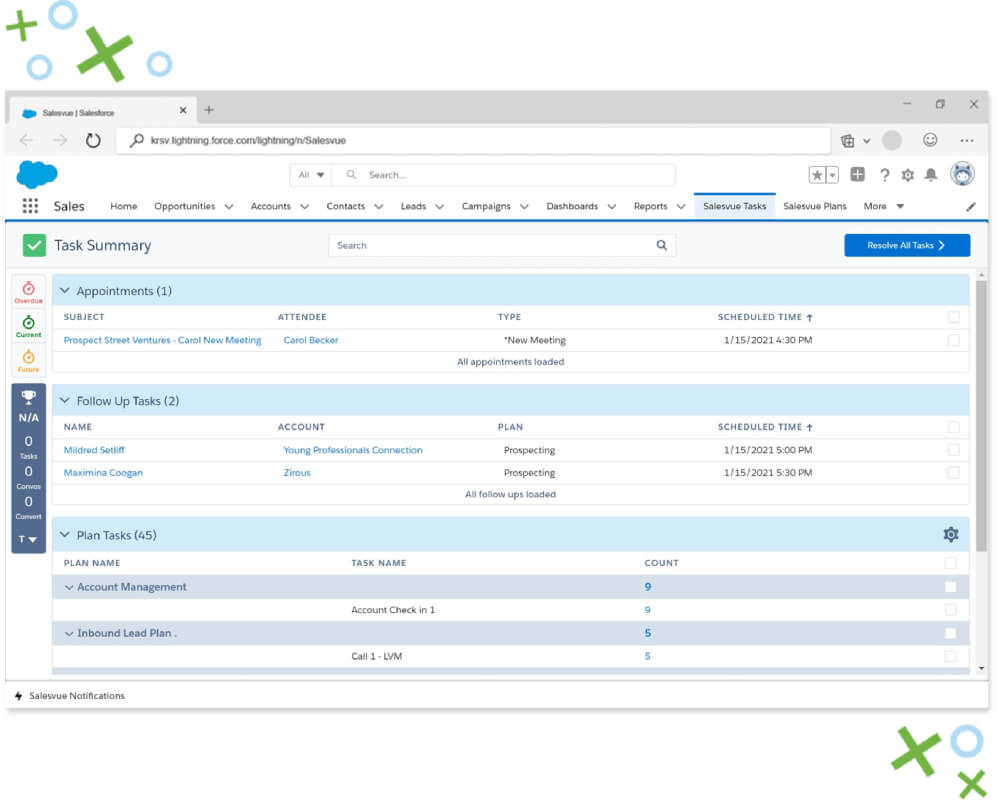Open the T dropdown in stats panel
Viewport: 997px width, 800px height.
tap(27, 539)
